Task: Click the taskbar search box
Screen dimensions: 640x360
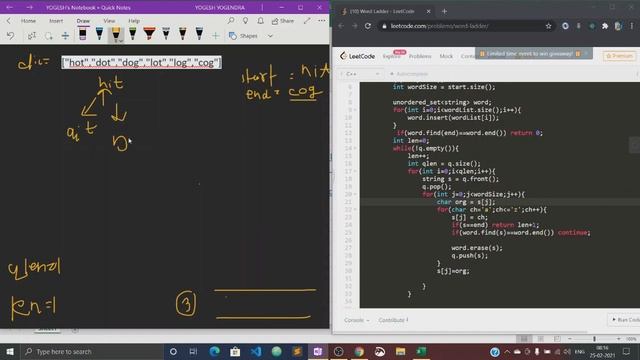Action: coord(92,351)
